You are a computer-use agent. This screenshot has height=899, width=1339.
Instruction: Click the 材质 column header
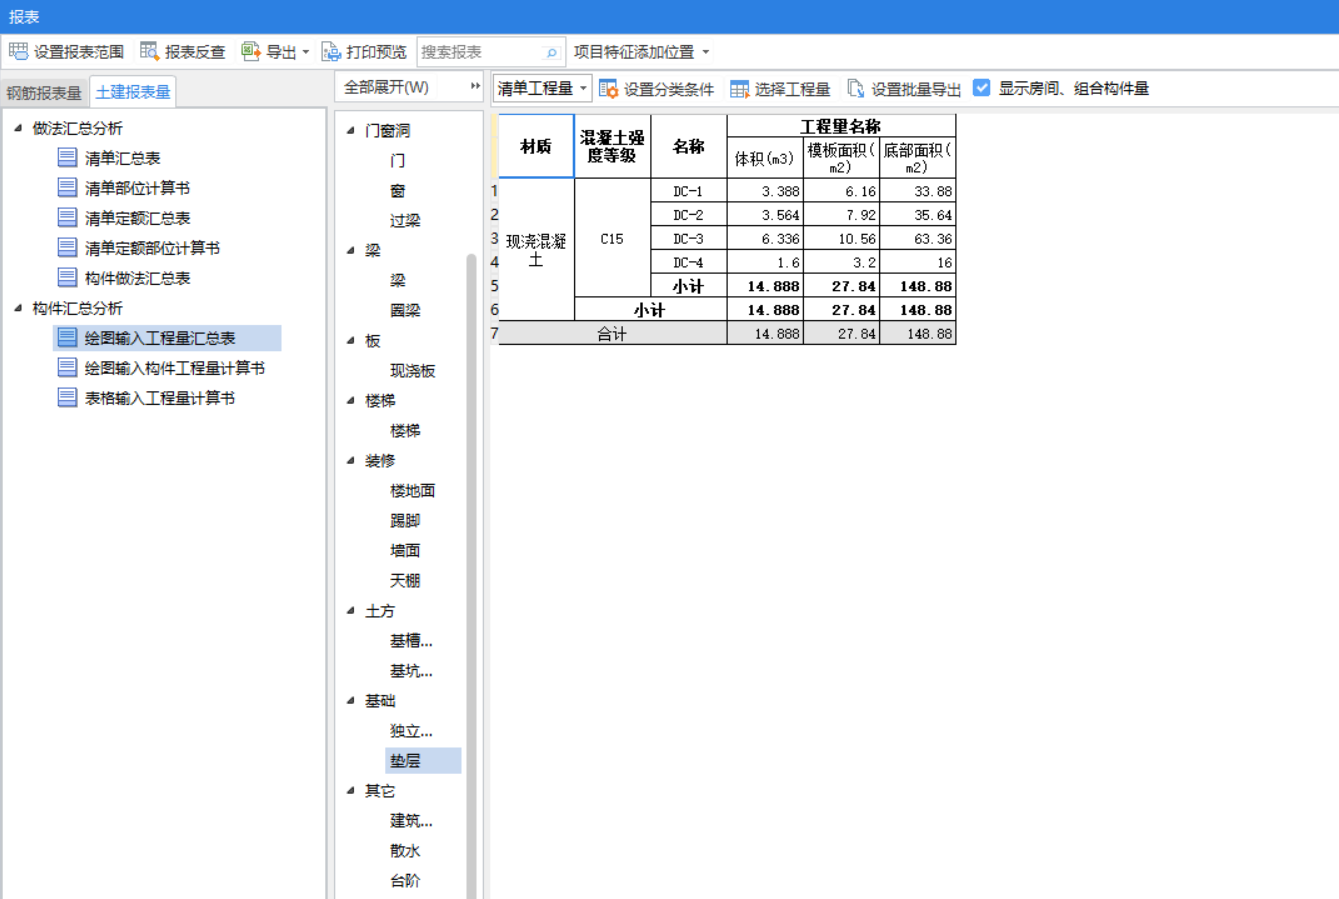[536, 146]
